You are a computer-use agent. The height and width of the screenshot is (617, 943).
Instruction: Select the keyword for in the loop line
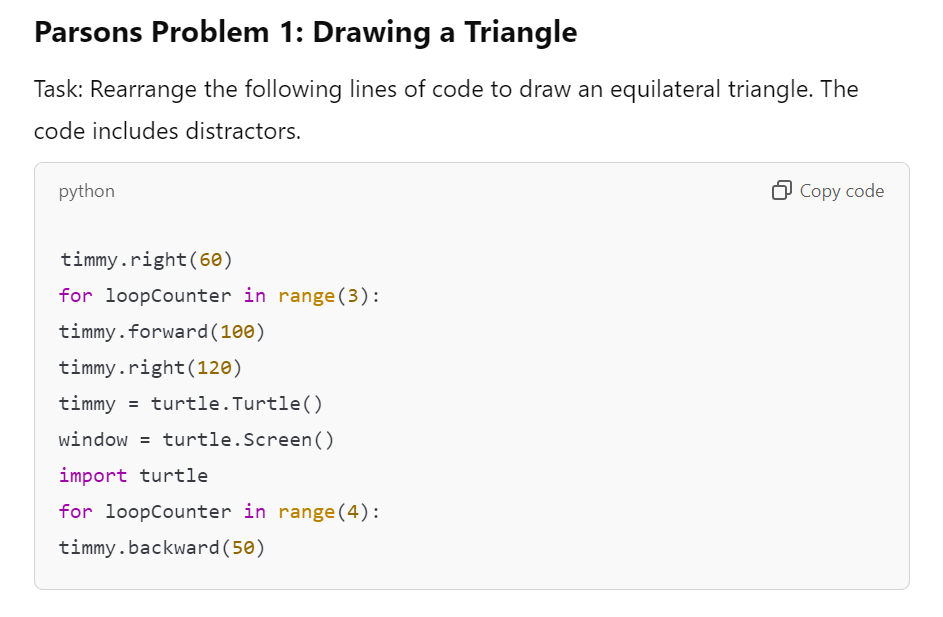pyautogui.click(x=75, y=295)
